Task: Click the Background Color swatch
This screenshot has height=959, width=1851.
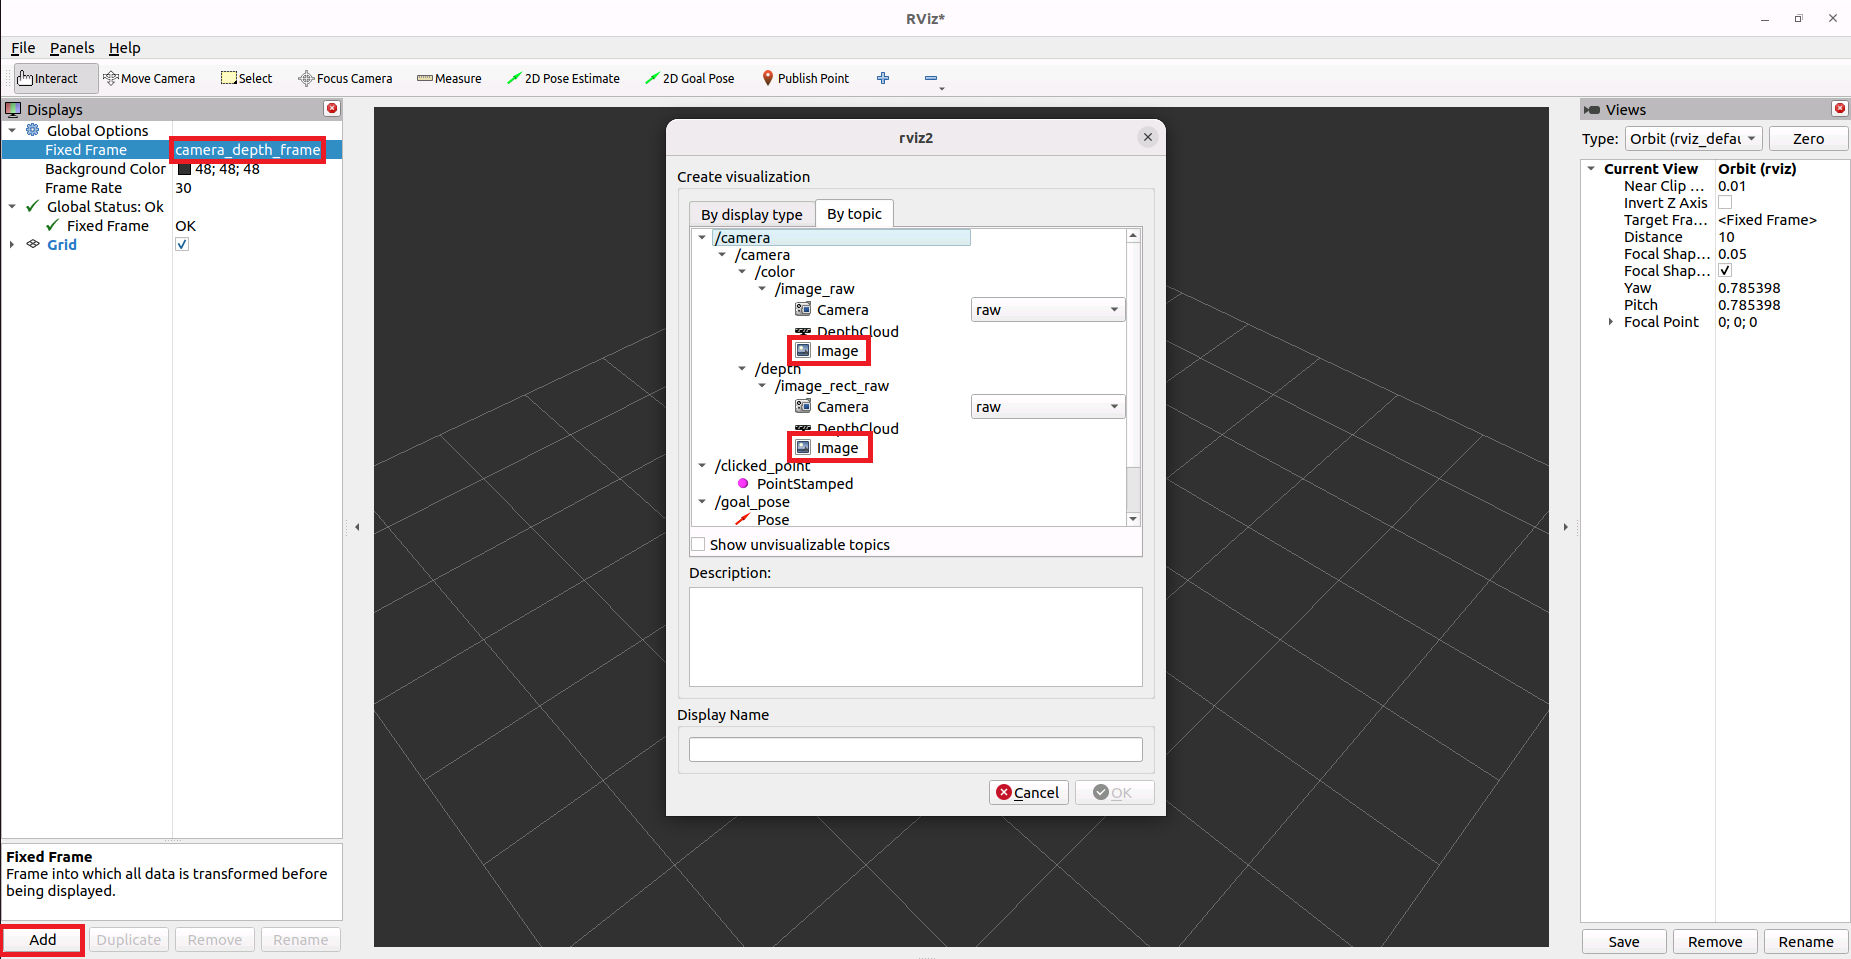Action: tap(184, 169)
